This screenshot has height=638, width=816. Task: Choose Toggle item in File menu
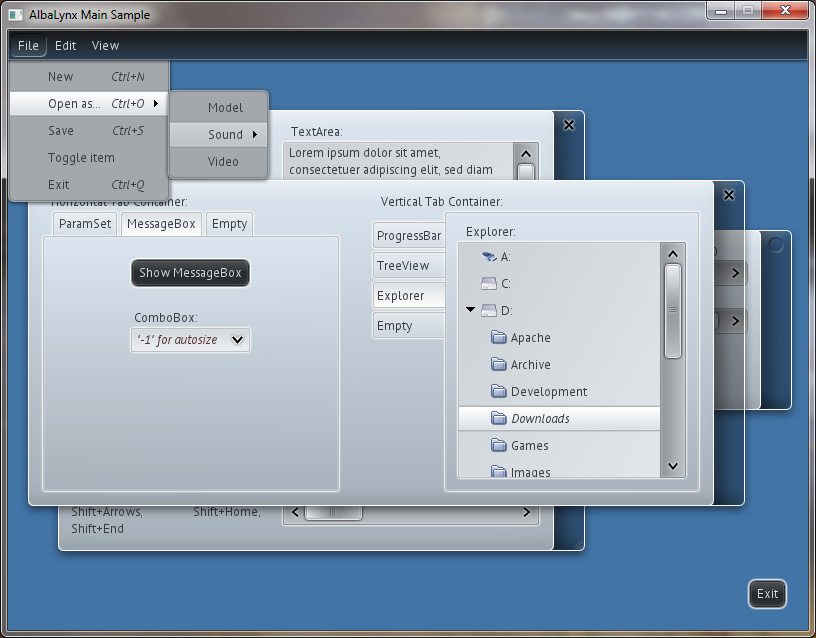pyautogui.click(x=81, y=158)
